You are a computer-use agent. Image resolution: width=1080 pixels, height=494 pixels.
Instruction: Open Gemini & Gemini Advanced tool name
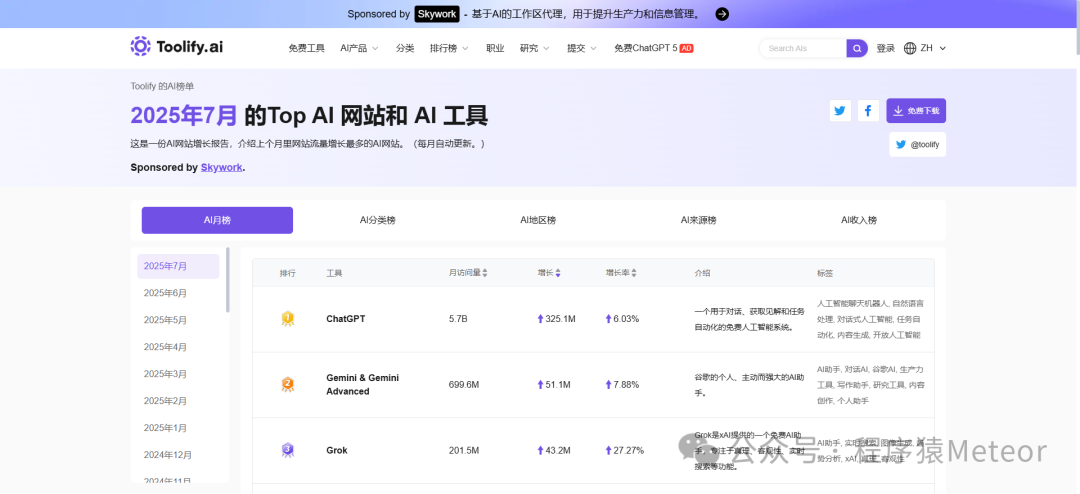(362, 384)
